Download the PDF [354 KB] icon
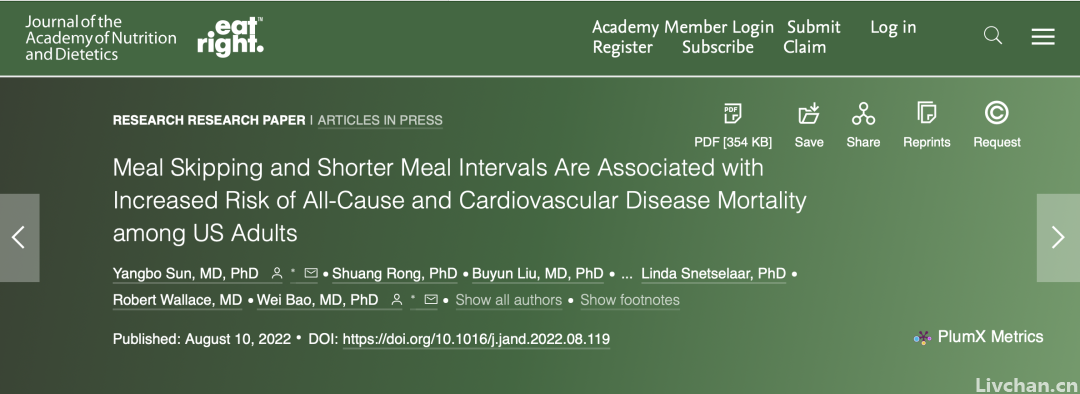The width and height of the screenshot is (1080, 394). point(732,113)
